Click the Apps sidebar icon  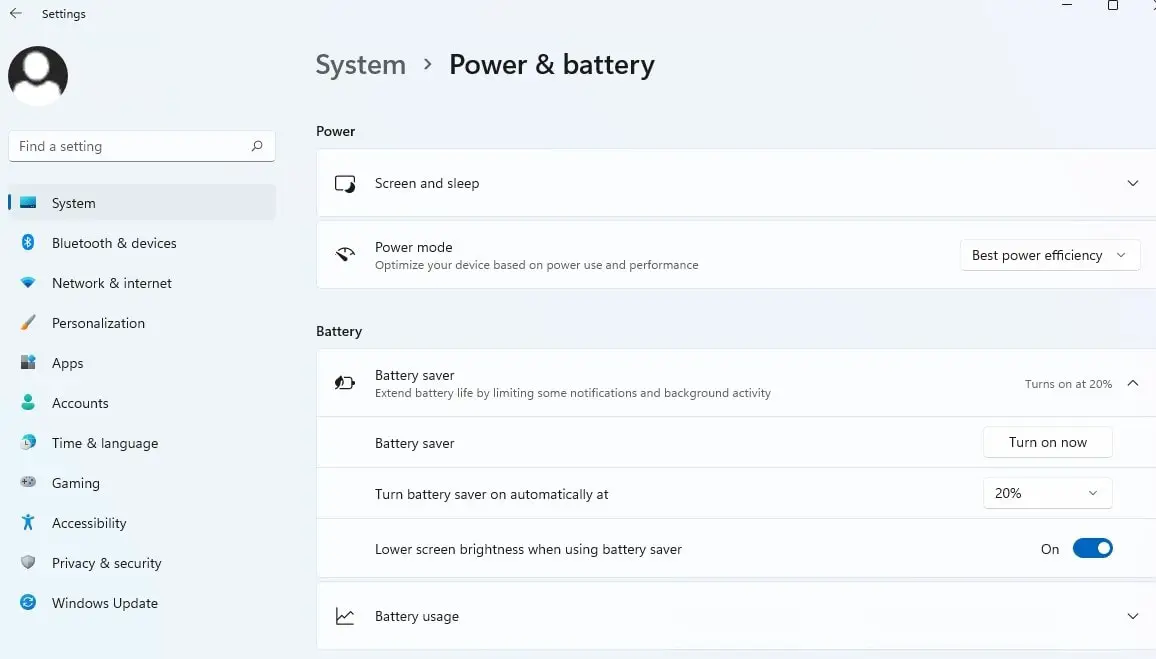28,363
